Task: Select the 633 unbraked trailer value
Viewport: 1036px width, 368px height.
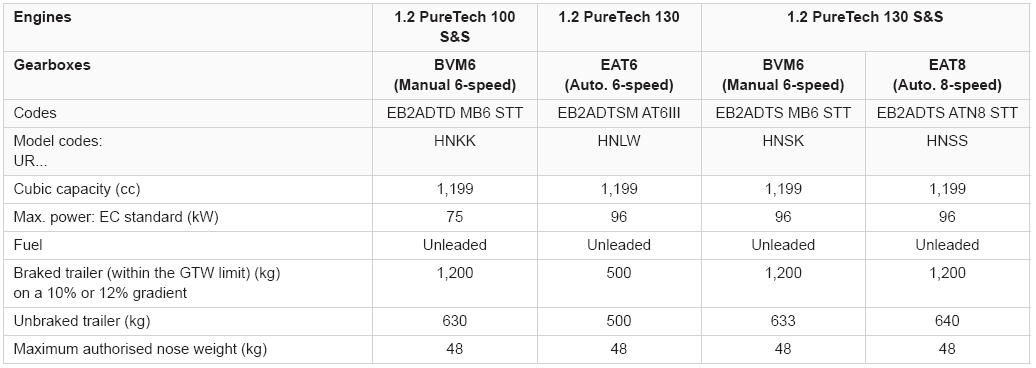Action: point(783,320)
